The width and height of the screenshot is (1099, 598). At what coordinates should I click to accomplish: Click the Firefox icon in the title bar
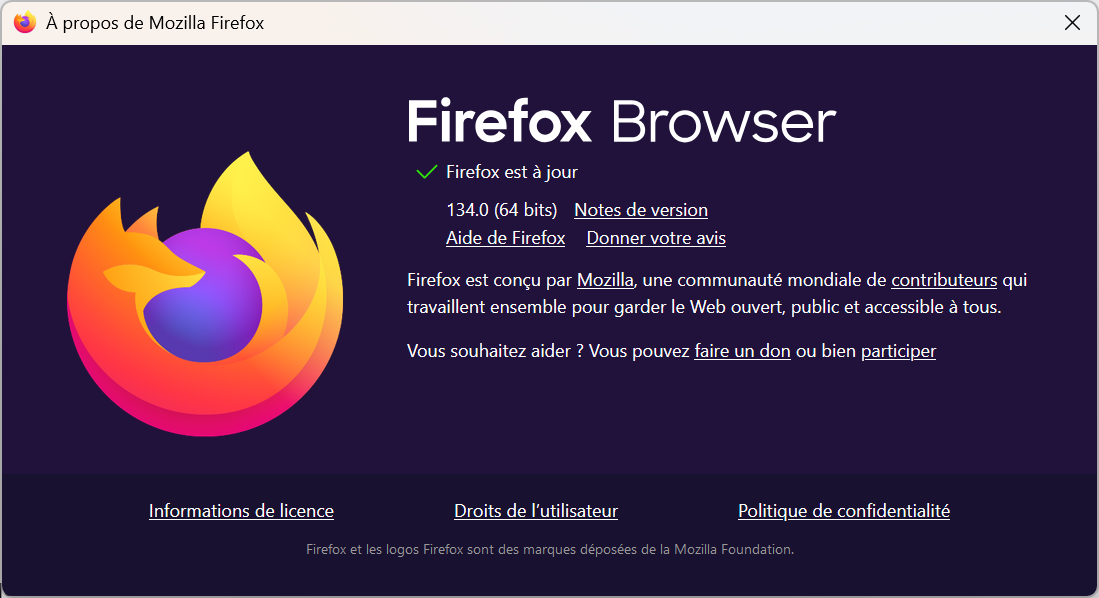point(25,22)
